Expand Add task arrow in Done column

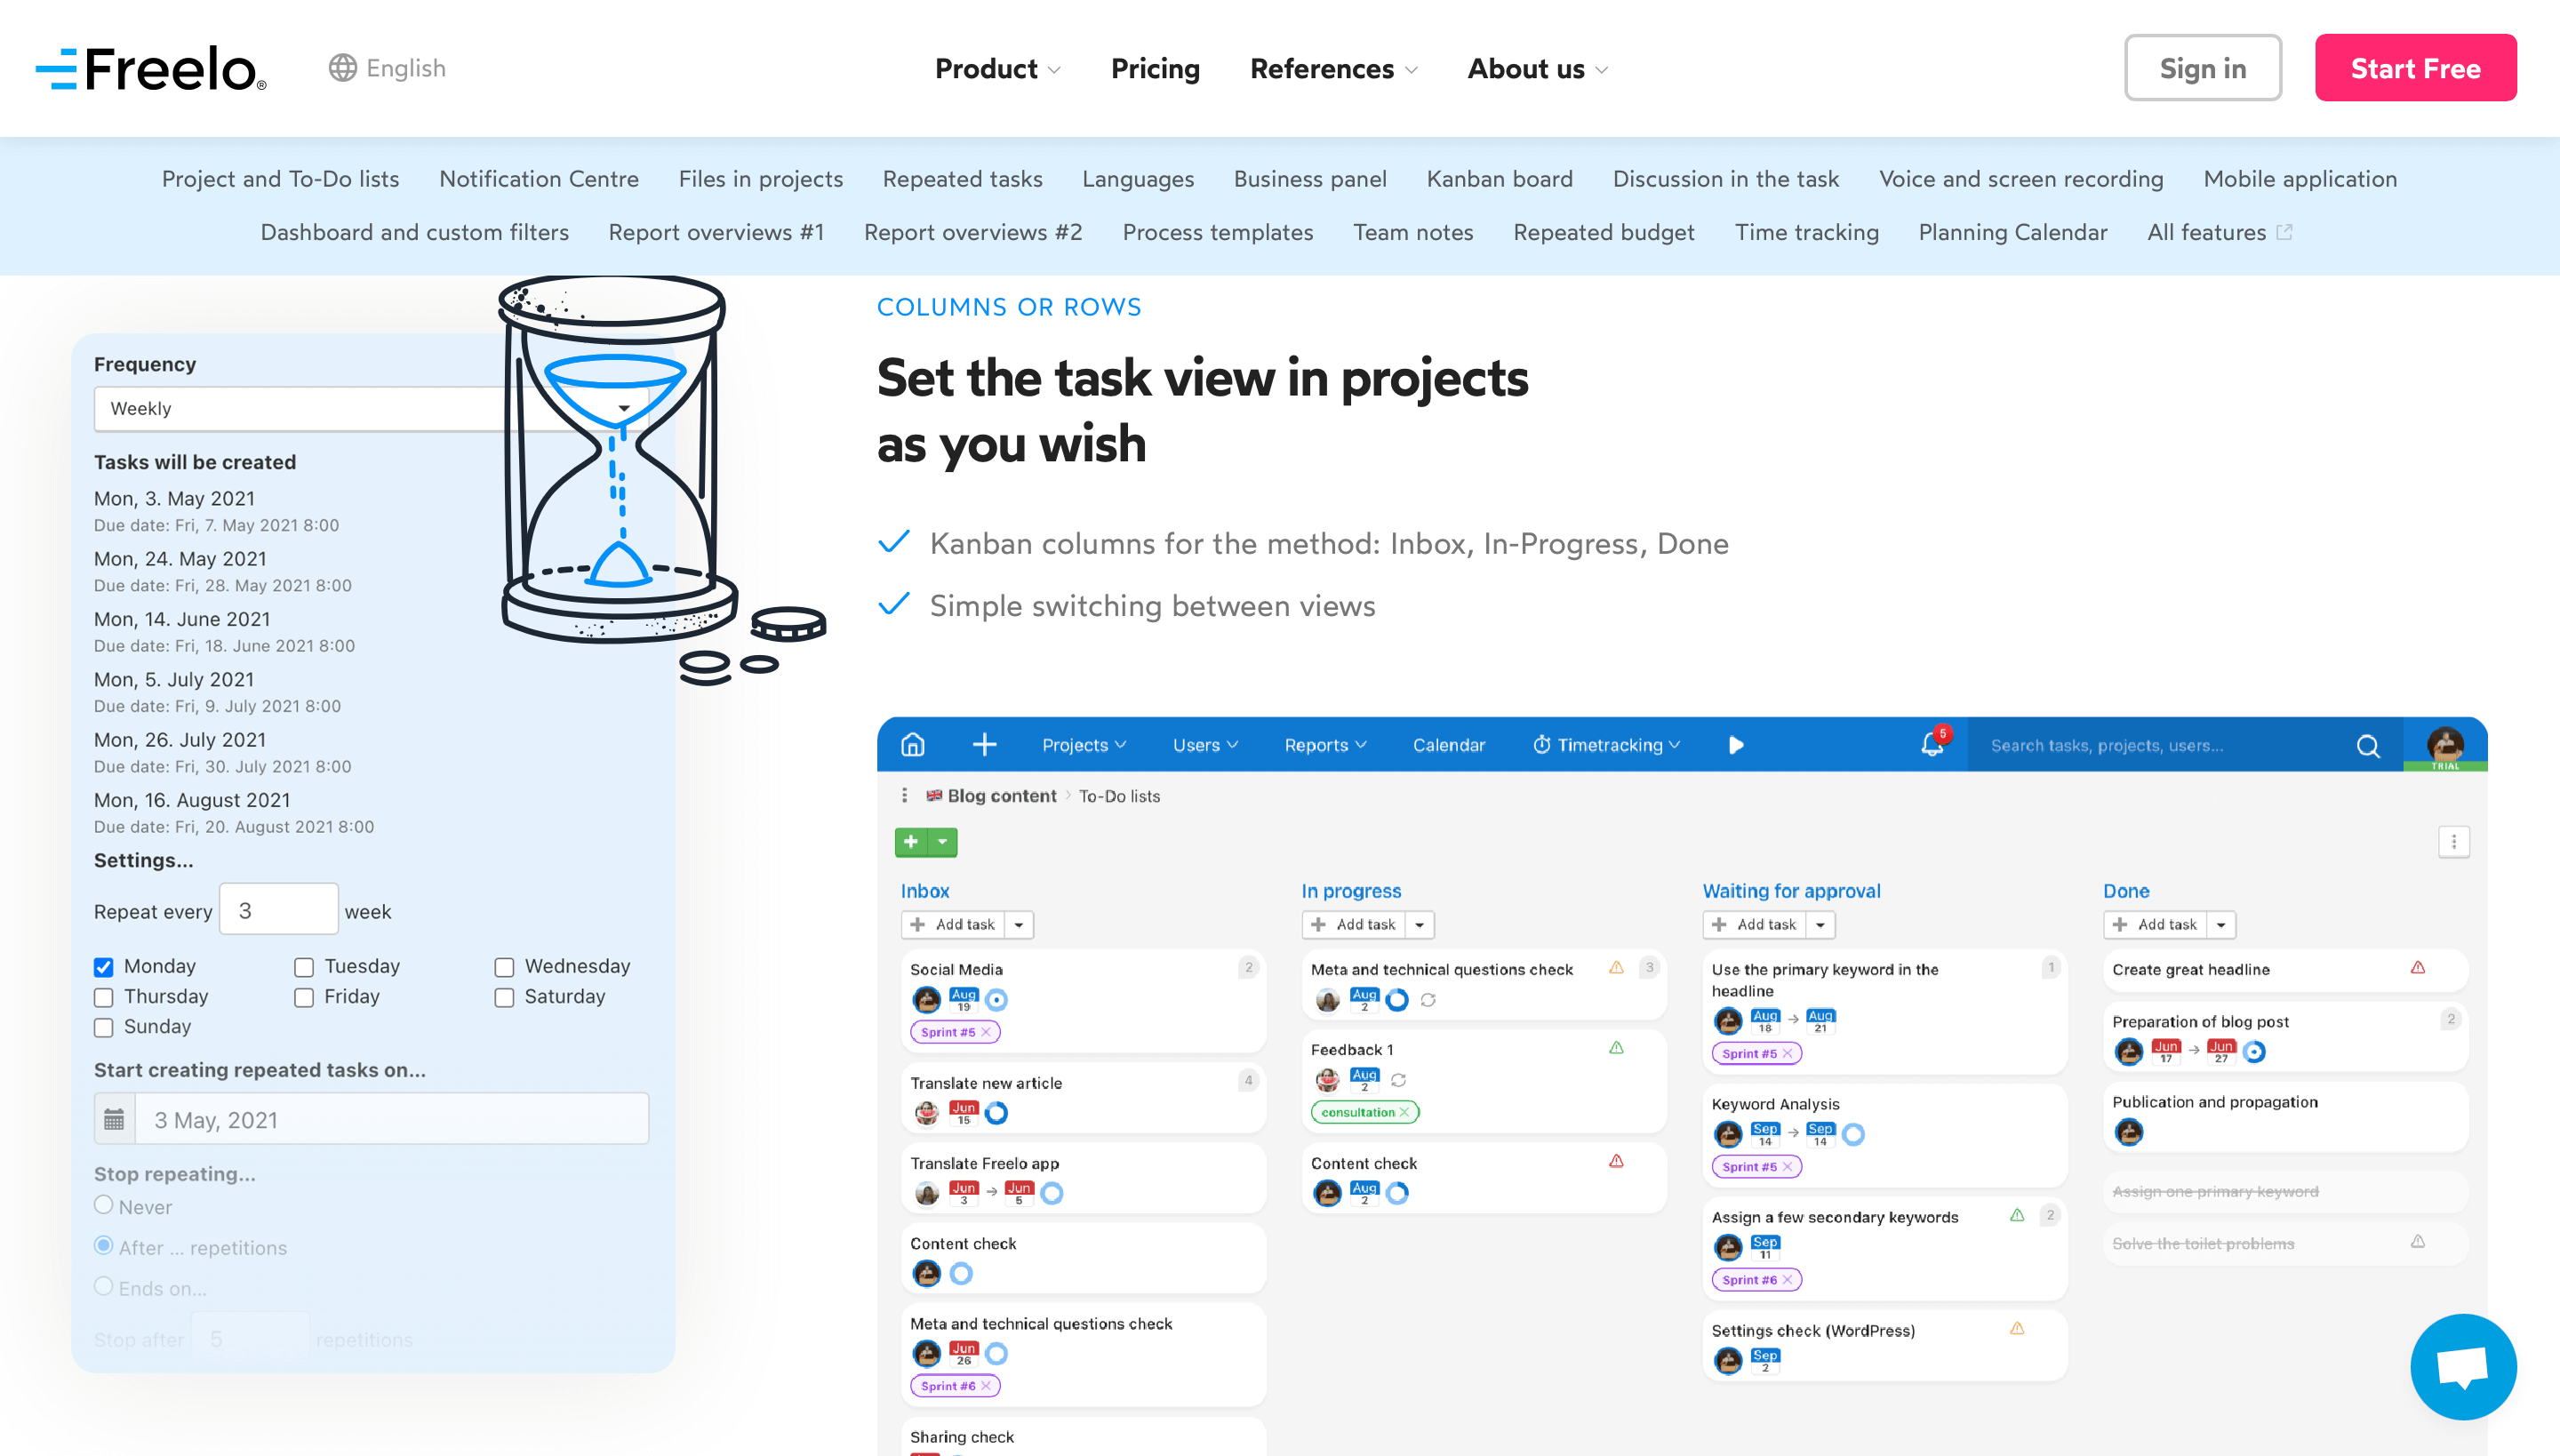2221,925
